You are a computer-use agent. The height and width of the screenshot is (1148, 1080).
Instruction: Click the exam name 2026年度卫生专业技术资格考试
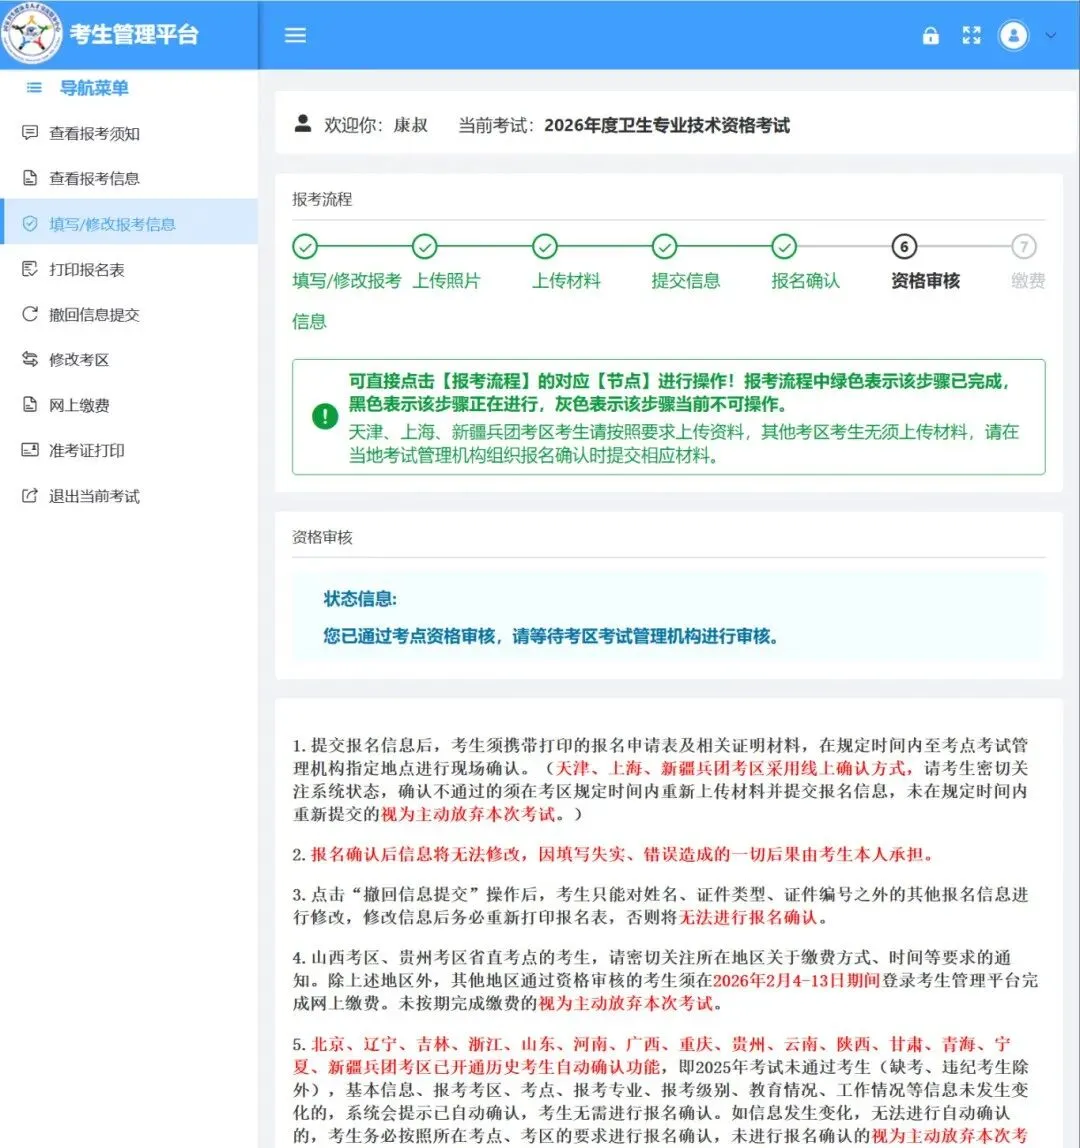pos(667,125)
